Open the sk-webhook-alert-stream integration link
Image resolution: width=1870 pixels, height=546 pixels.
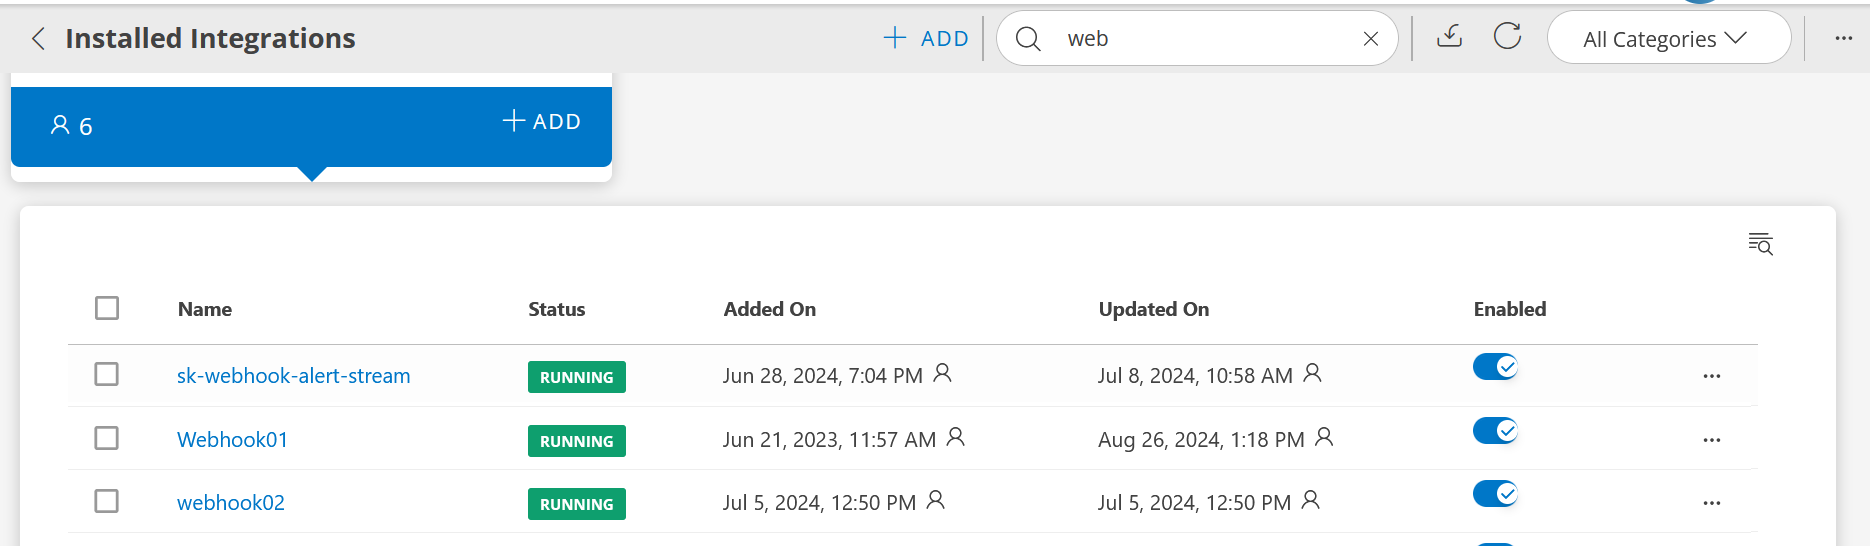(294, 376)
